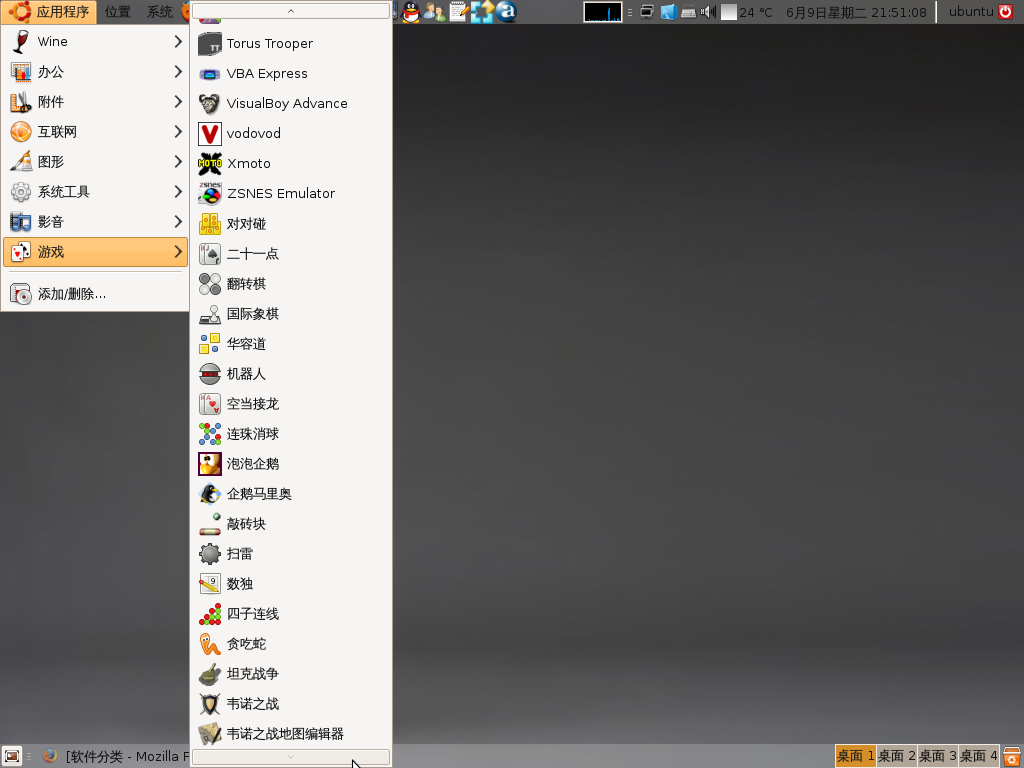Start 韦诺之战 game
Image resolution: width=1024 pixels, height=768 pixels.
291,704
